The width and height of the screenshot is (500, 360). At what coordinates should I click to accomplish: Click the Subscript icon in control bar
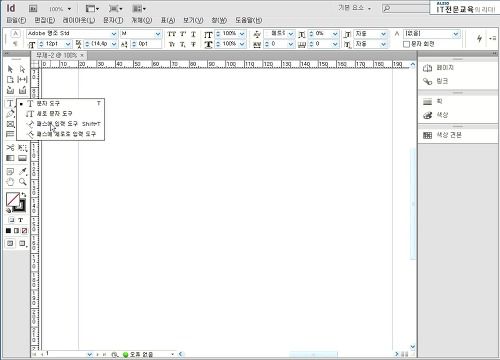(183, 44)
